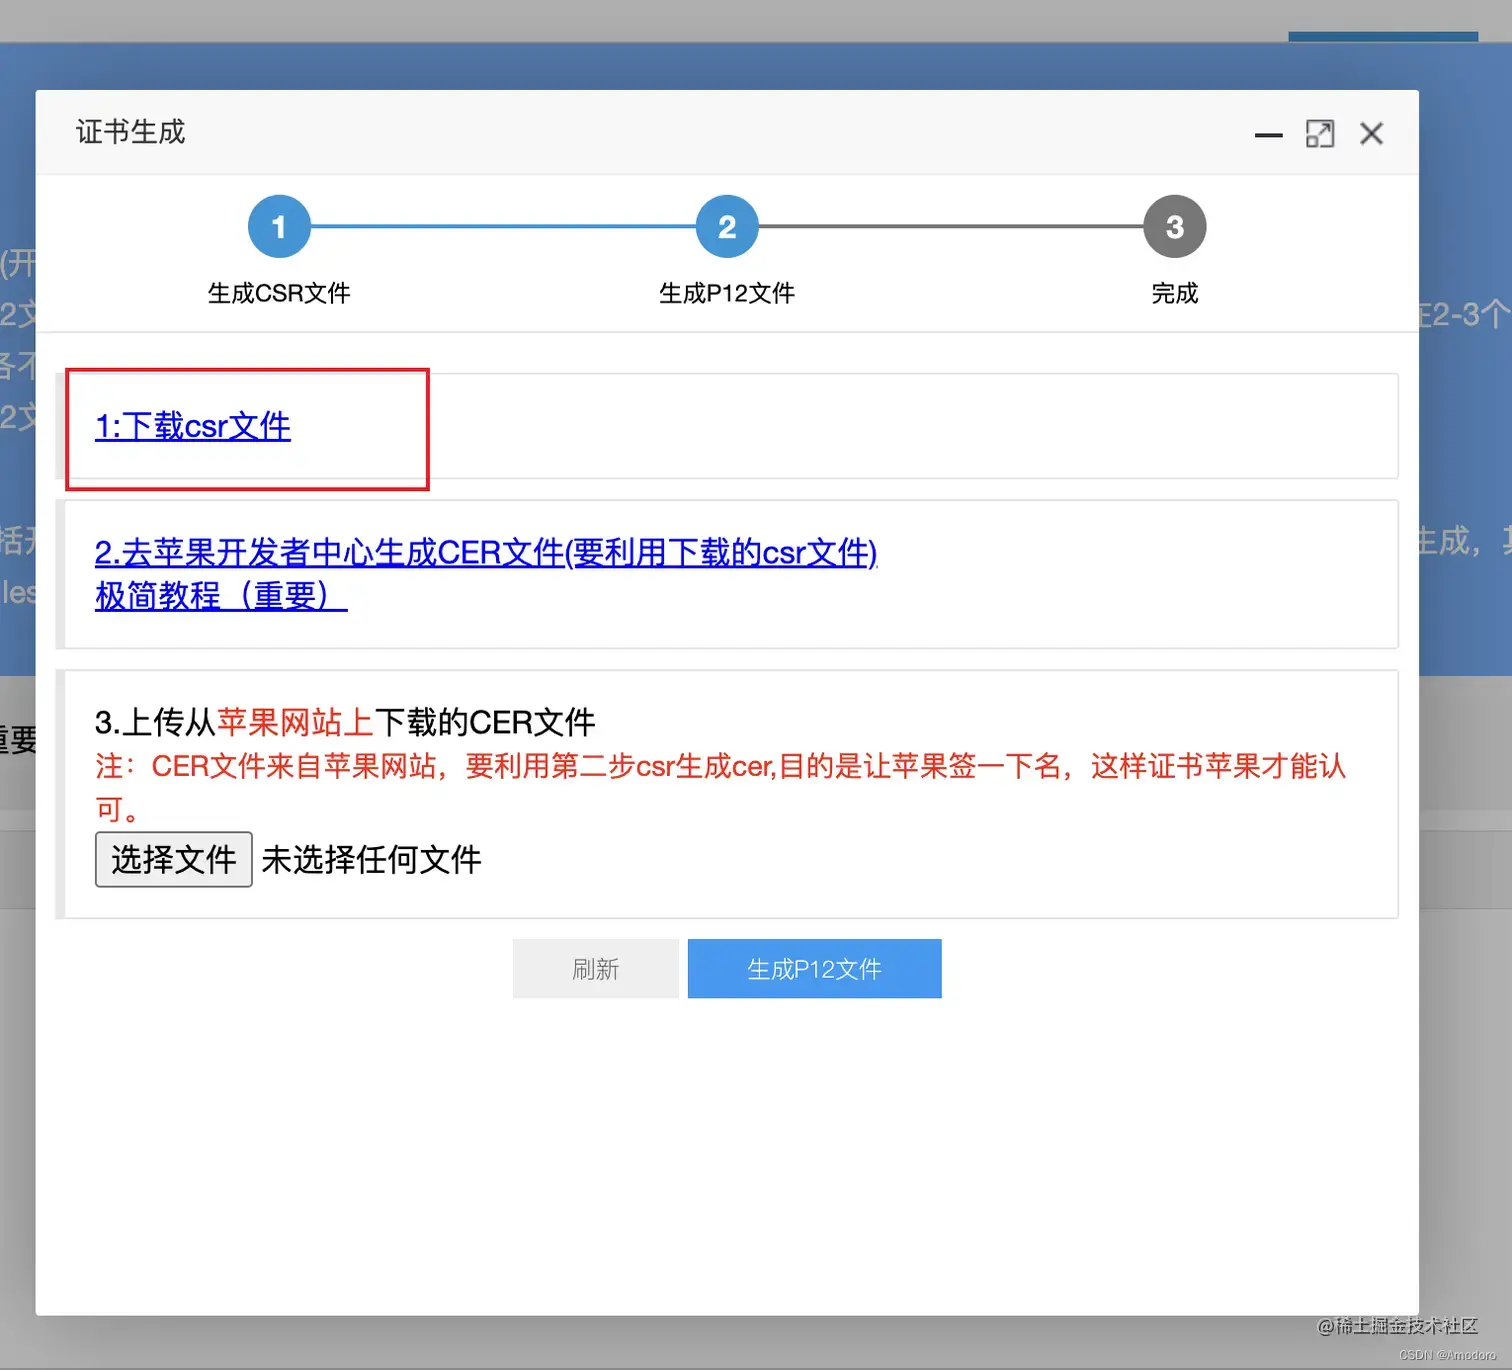Click the 刷新 refresh button
This screenshot has height=1370, width=1512.
[595, 968]
